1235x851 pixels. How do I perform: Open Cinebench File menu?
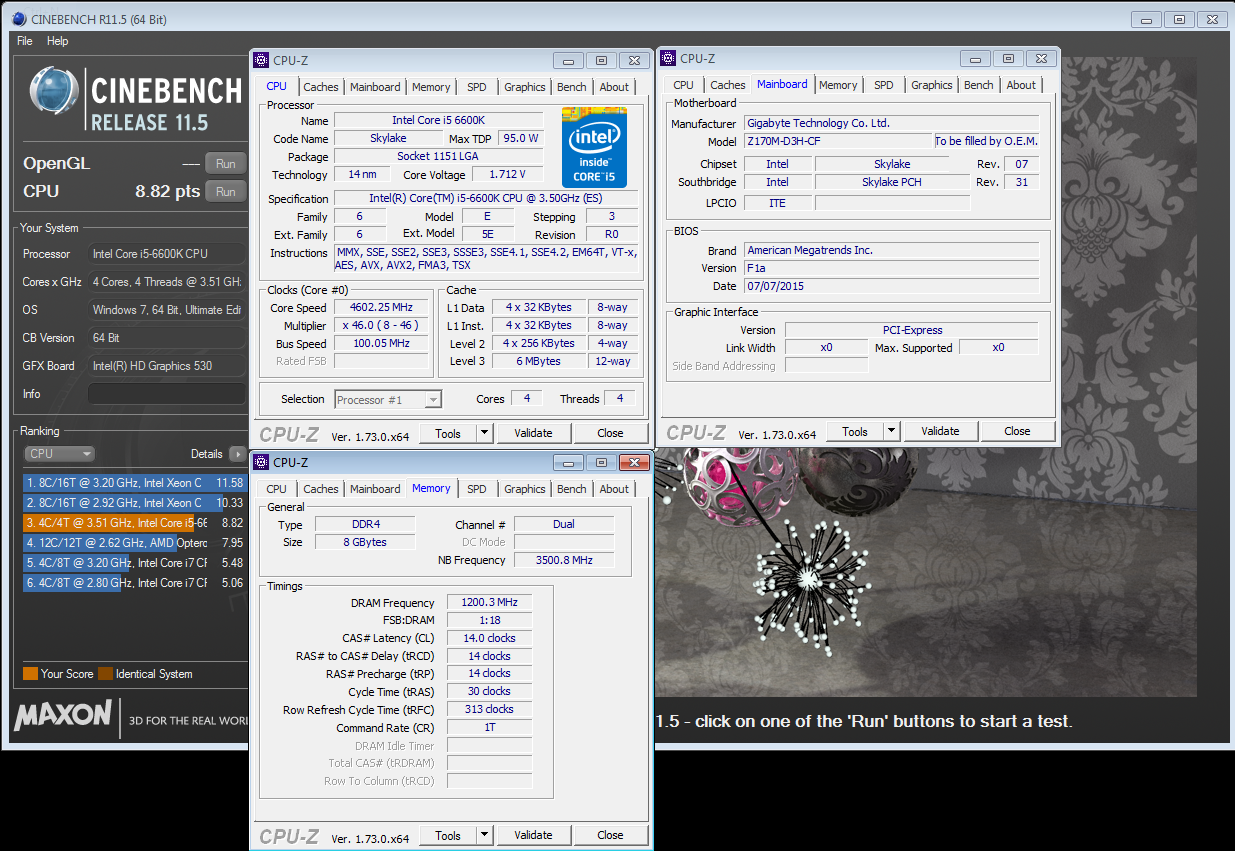tap(25, 41)
